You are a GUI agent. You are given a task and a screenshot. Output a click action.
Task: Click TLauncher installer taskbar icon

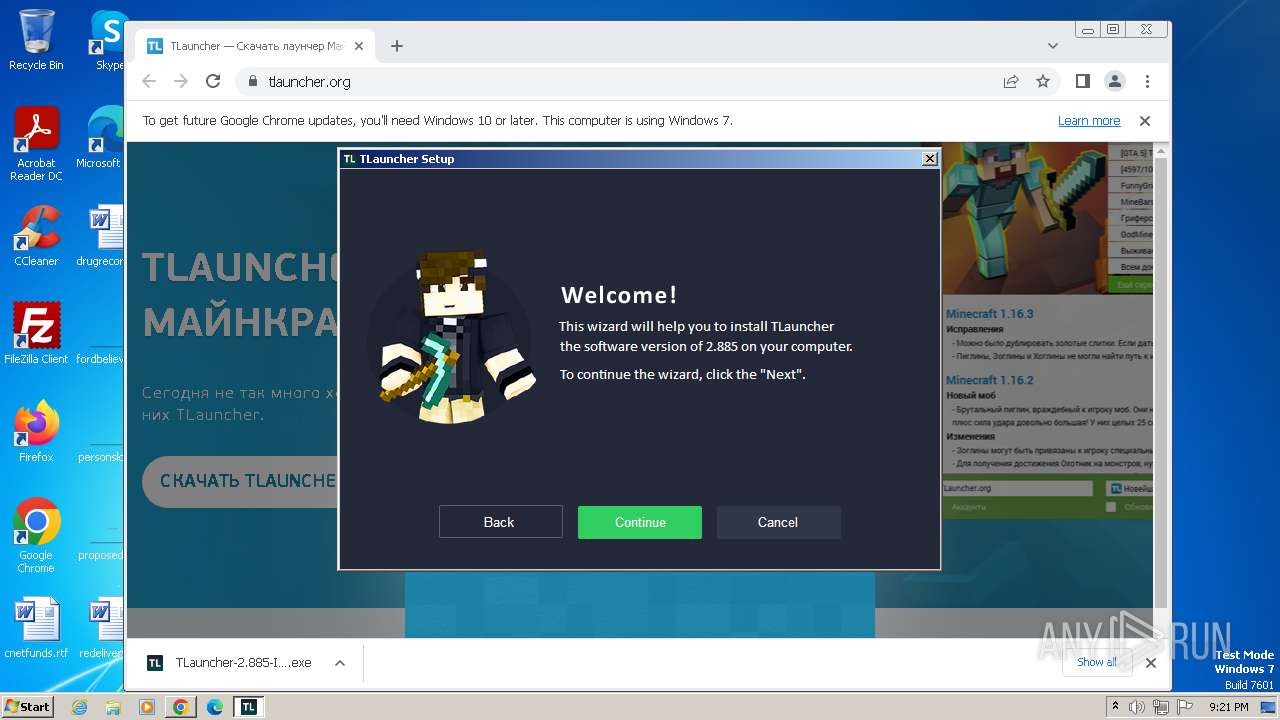(x=248, y=707)
